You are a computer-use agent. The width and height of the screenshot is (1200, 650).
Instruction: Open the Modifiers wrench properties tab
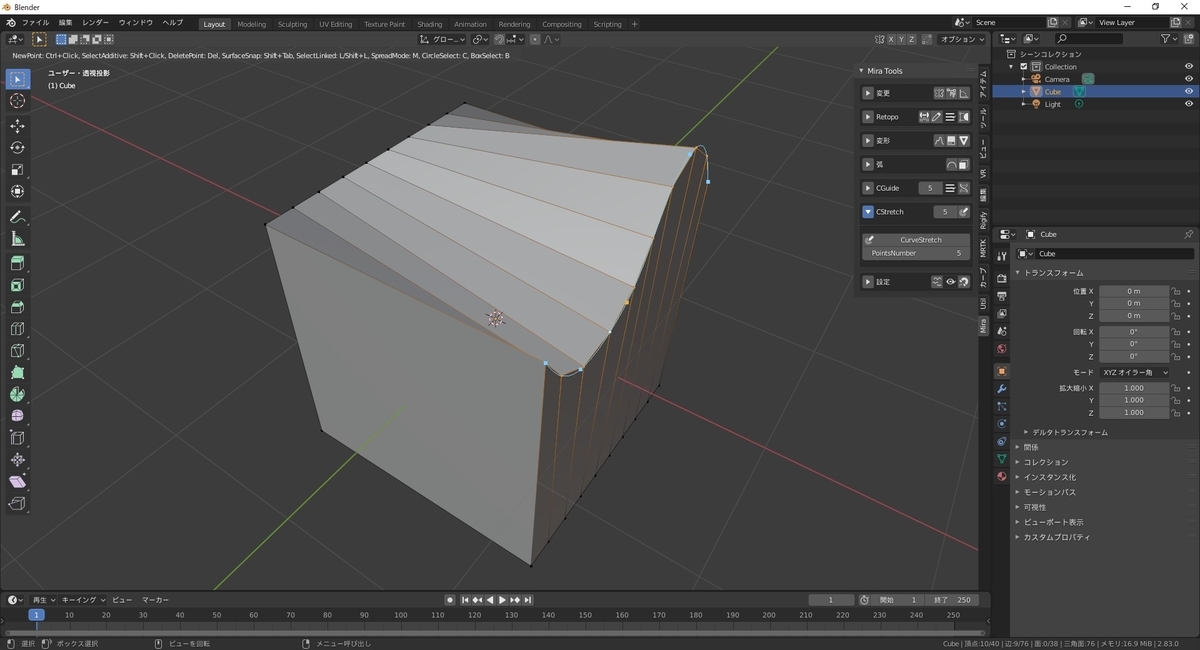1001,388
